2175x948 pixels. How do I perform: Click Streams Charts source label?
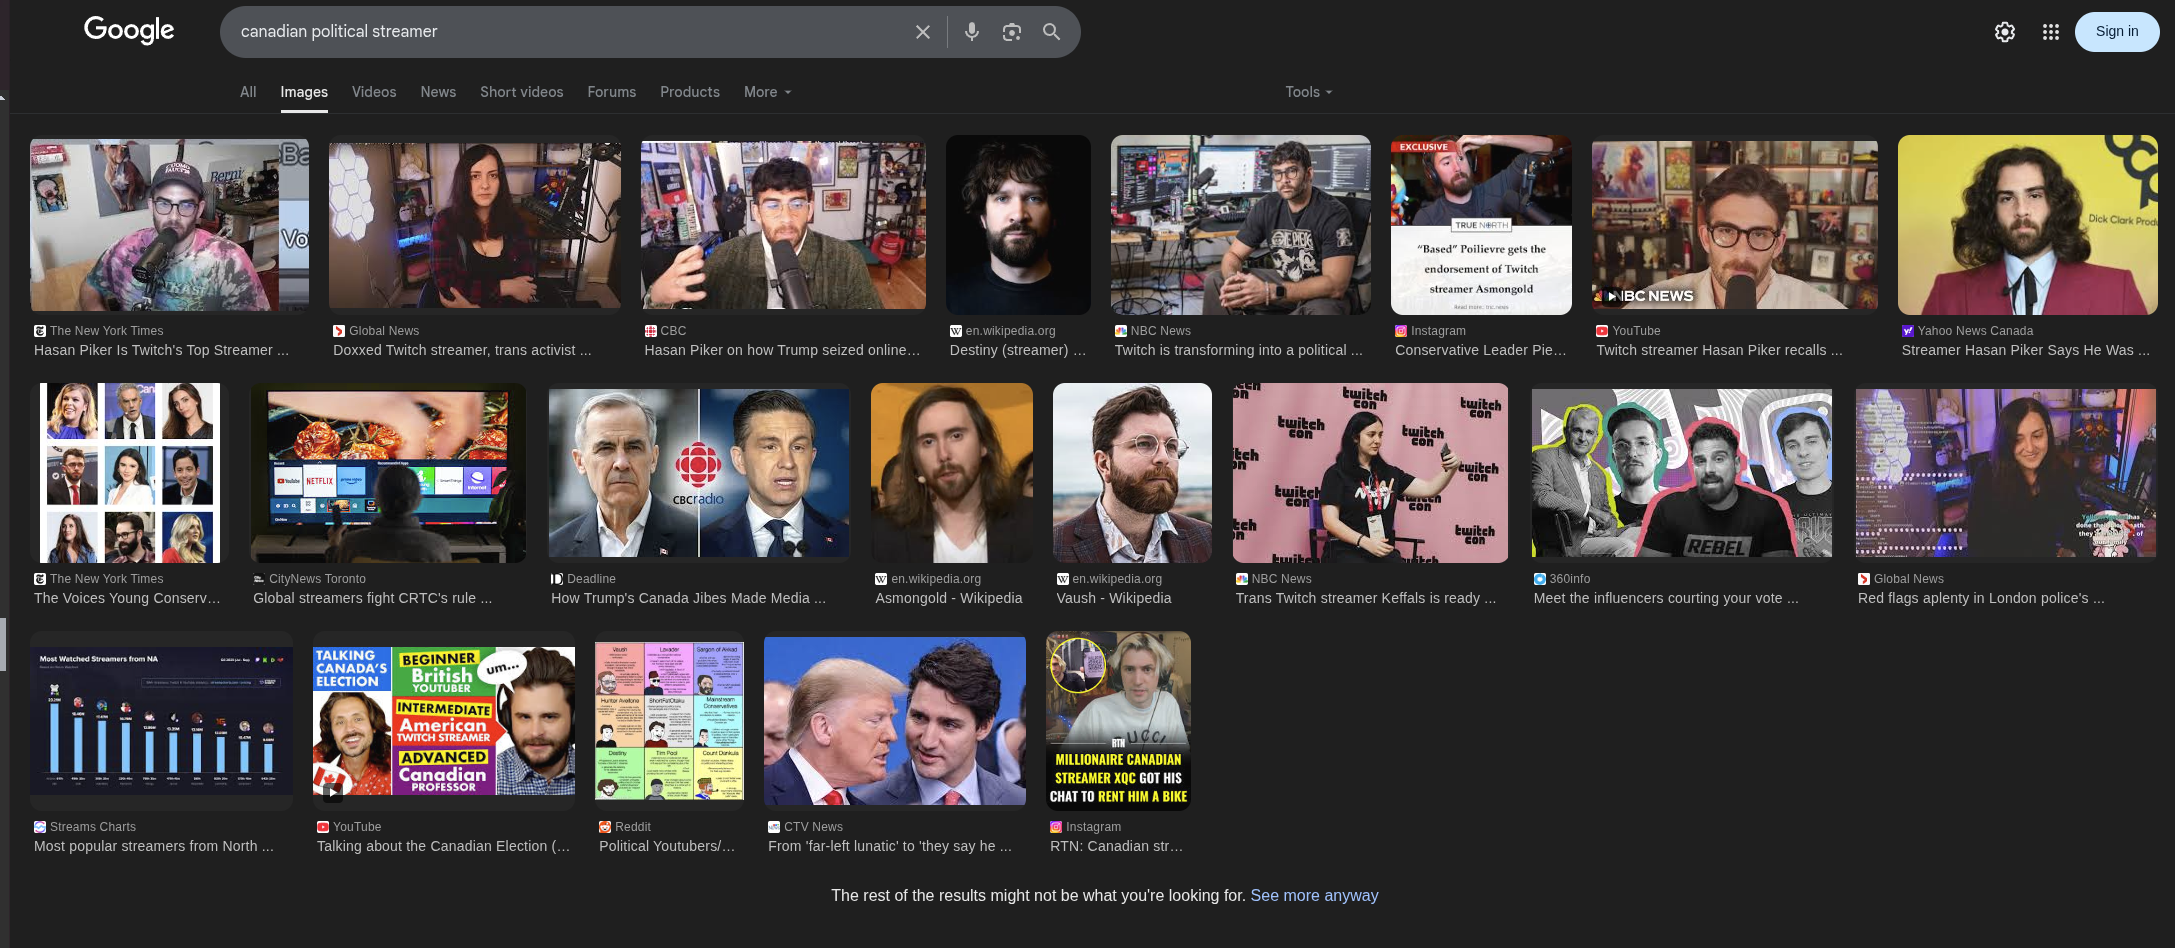(92, 827)
